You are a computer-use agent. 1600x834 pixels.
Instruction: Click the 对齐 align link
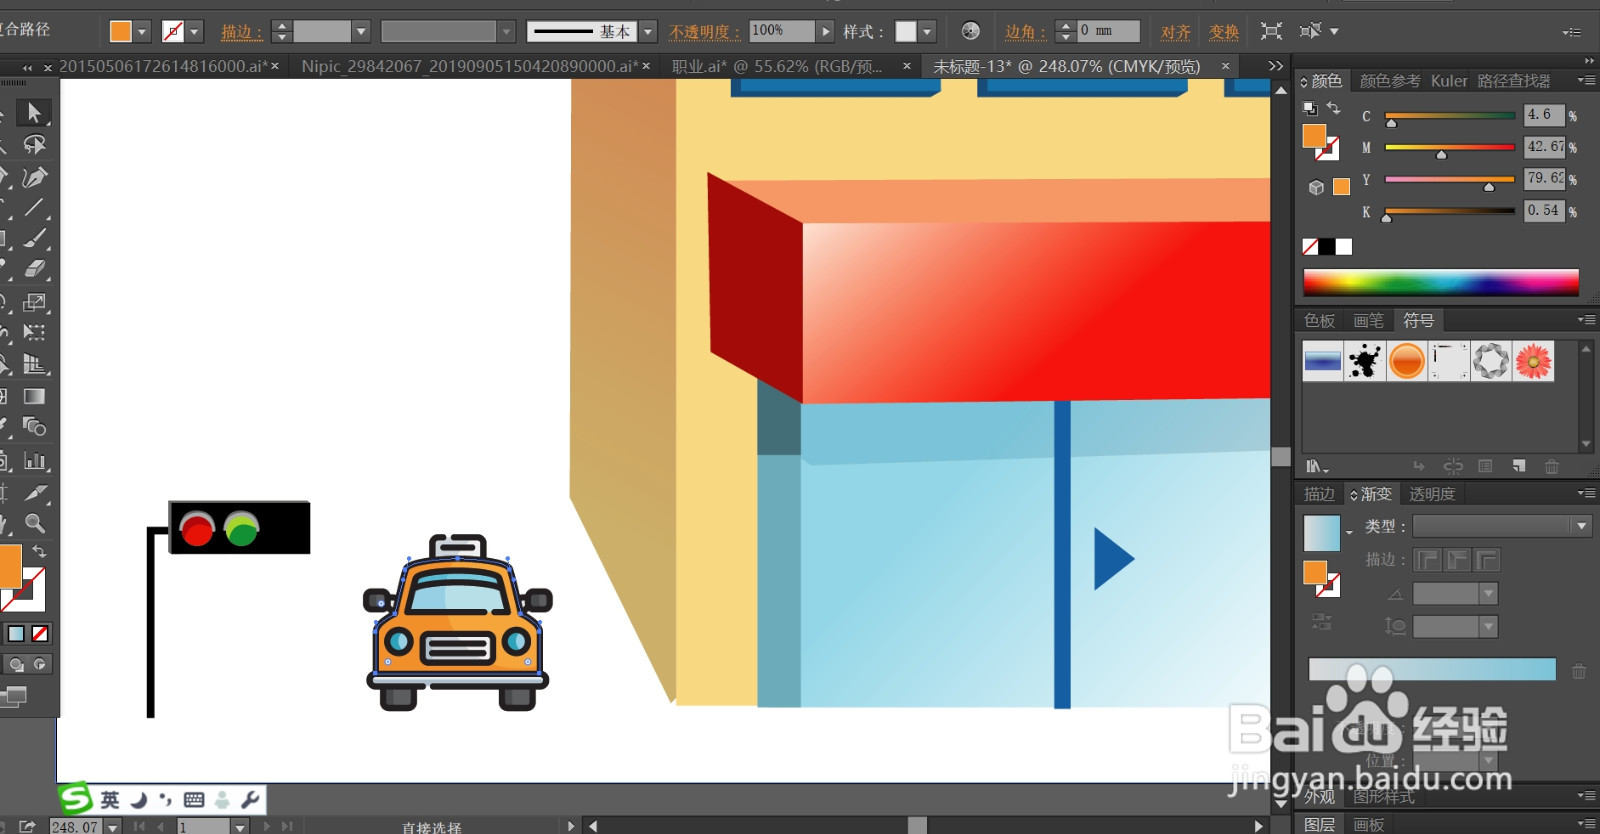click(1175, 32)
